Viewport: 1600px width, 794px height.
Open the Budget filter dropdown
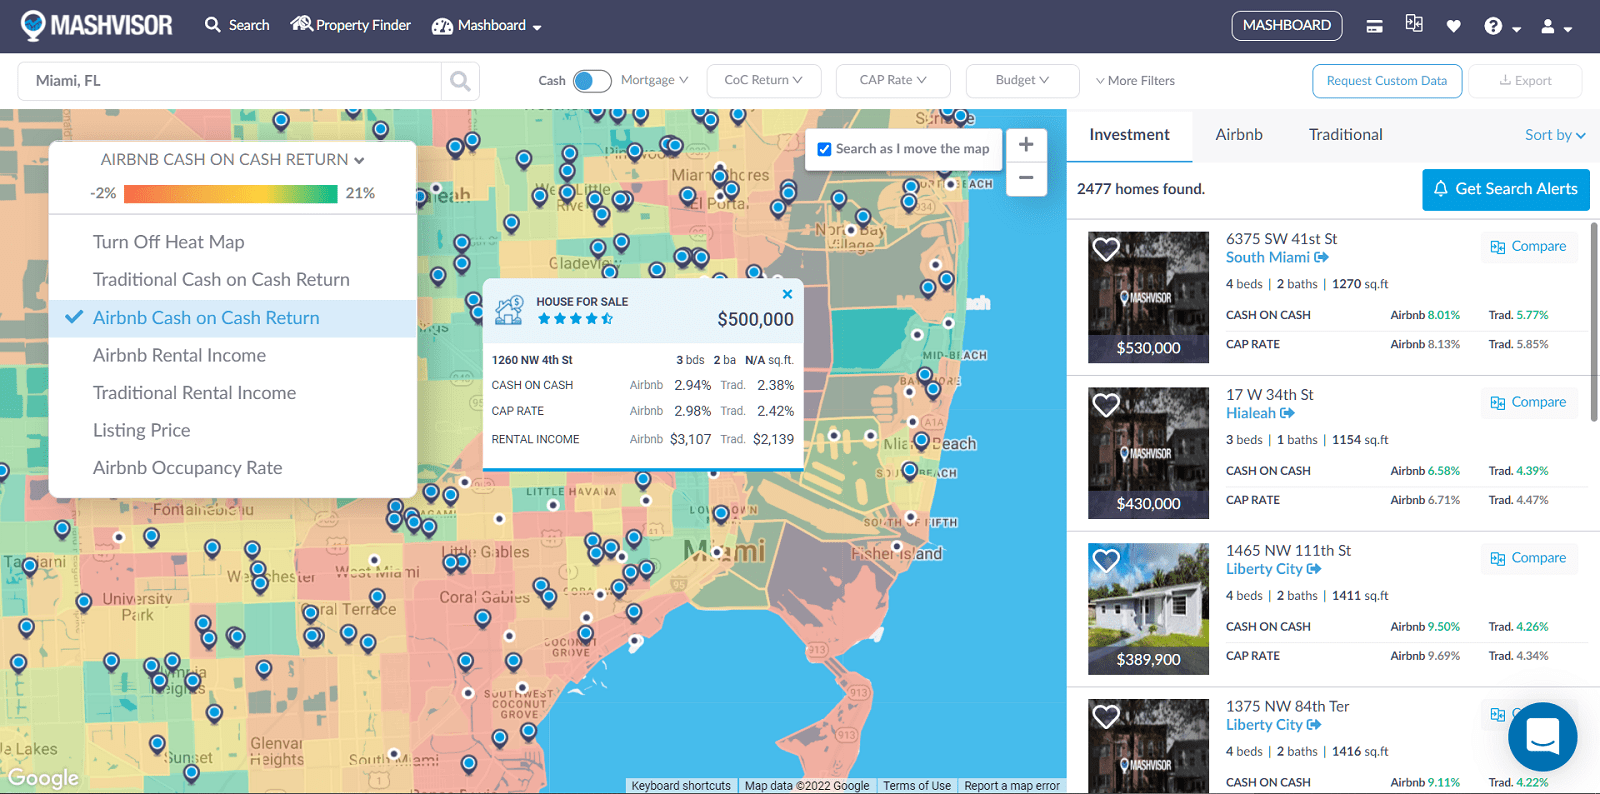[1022, 80]
